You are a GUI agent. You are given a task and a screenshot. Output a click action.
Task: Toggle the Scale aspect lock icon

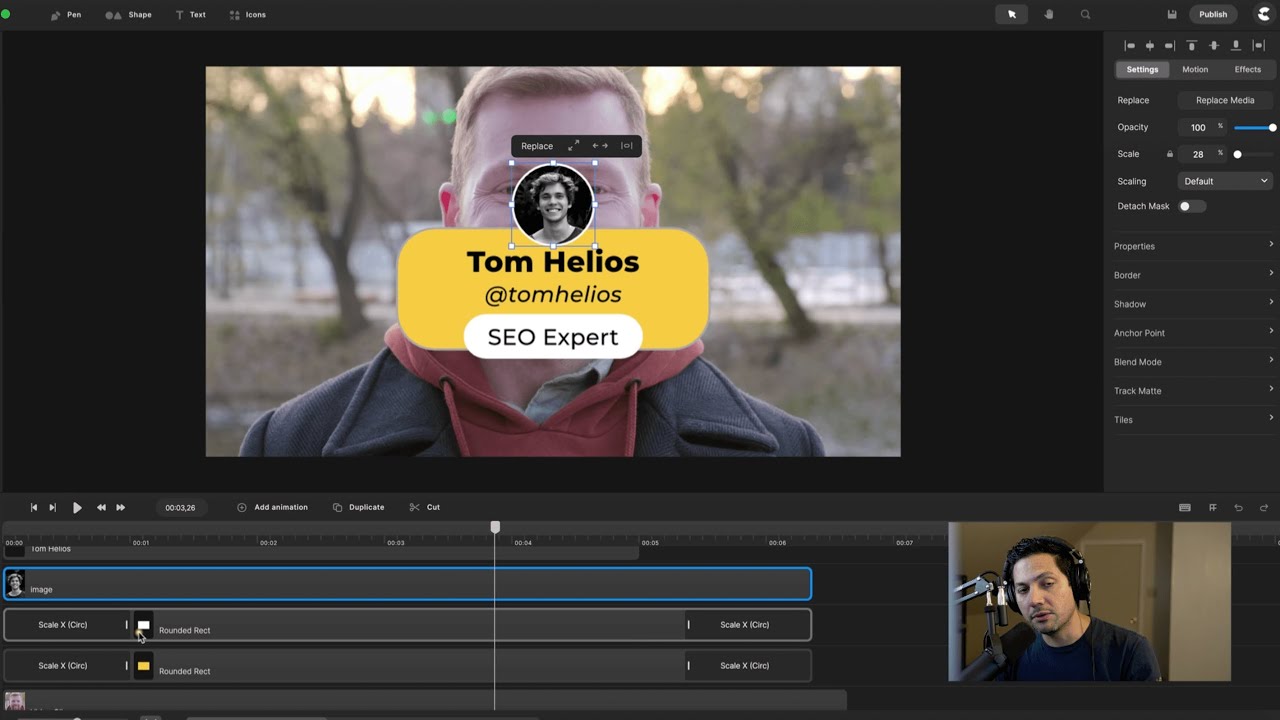pyautogui.click(x=1169, y=154)
